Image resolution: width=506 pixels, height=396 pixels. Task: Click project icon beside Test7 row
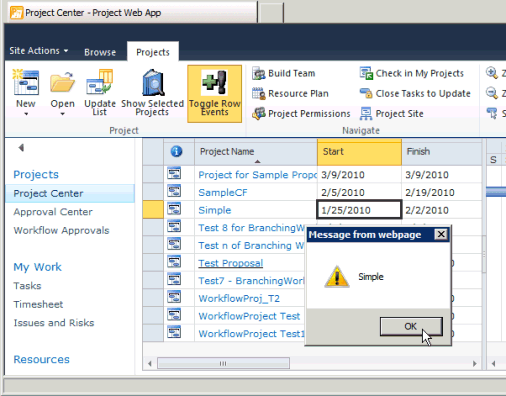pyautogui.click(x=174, y=280)
